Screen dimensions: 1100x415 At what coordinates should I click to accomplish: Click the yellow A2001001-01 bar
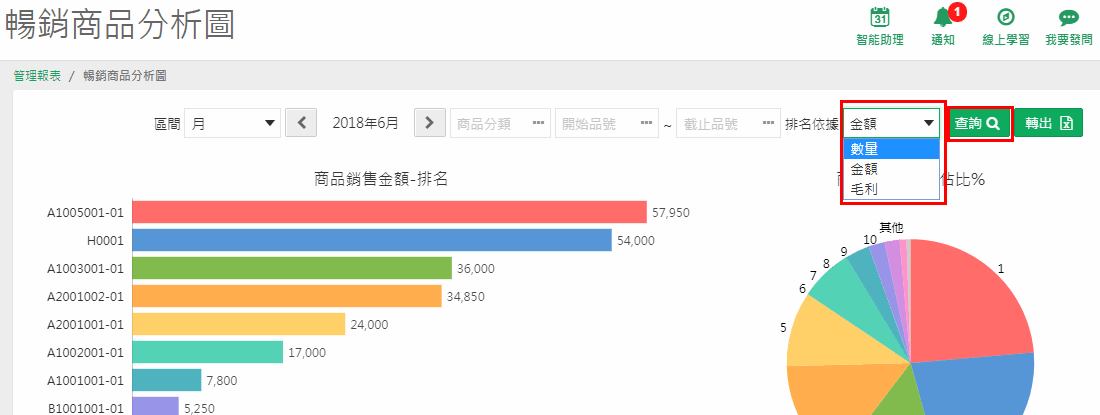pyautogui.click(x=239, y=324)
